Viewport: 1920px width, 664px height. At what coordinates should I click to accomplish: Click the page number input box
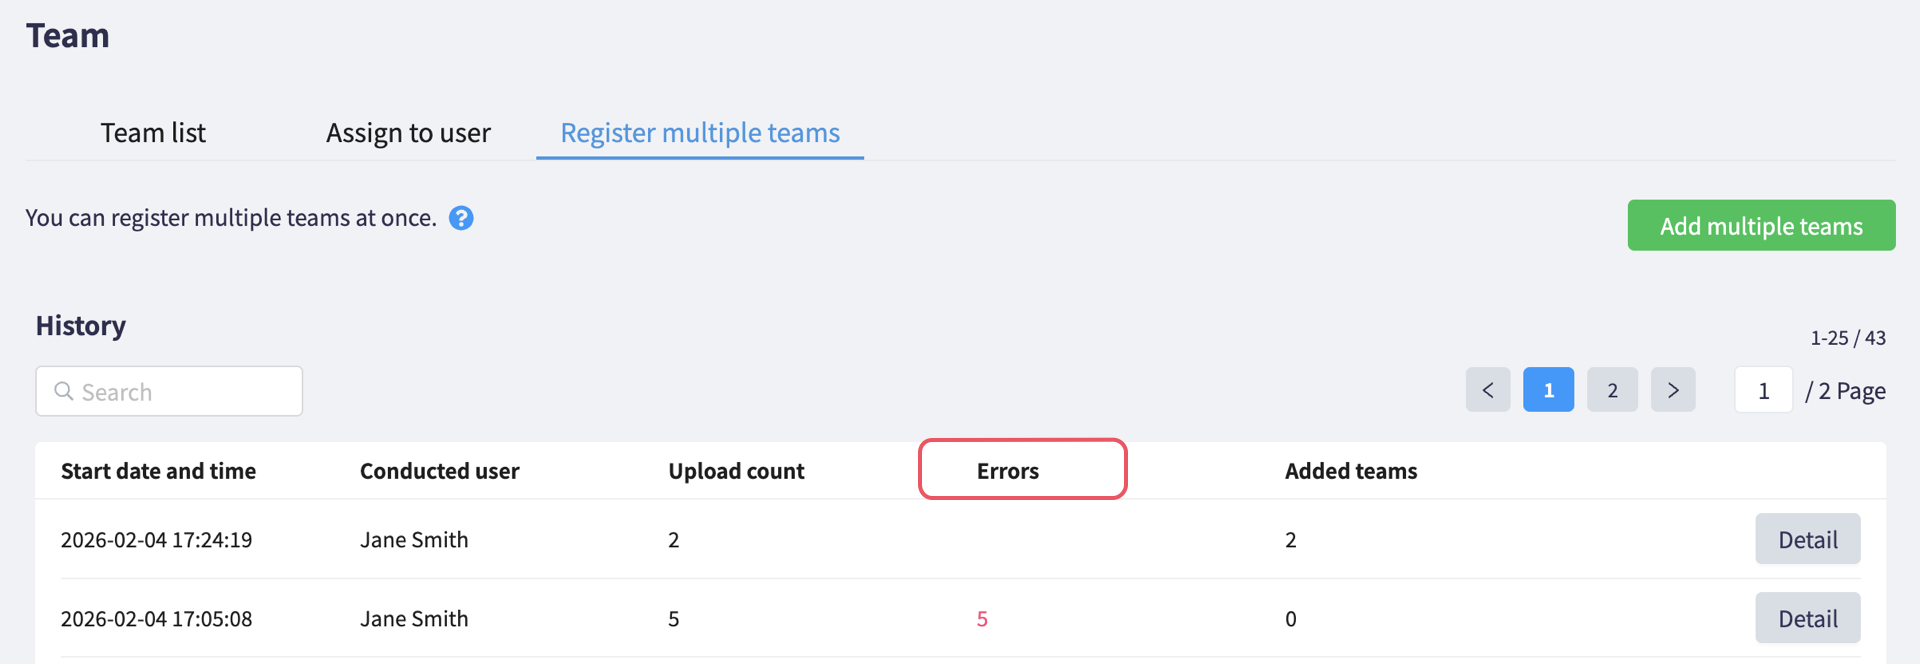(1764, 390)
